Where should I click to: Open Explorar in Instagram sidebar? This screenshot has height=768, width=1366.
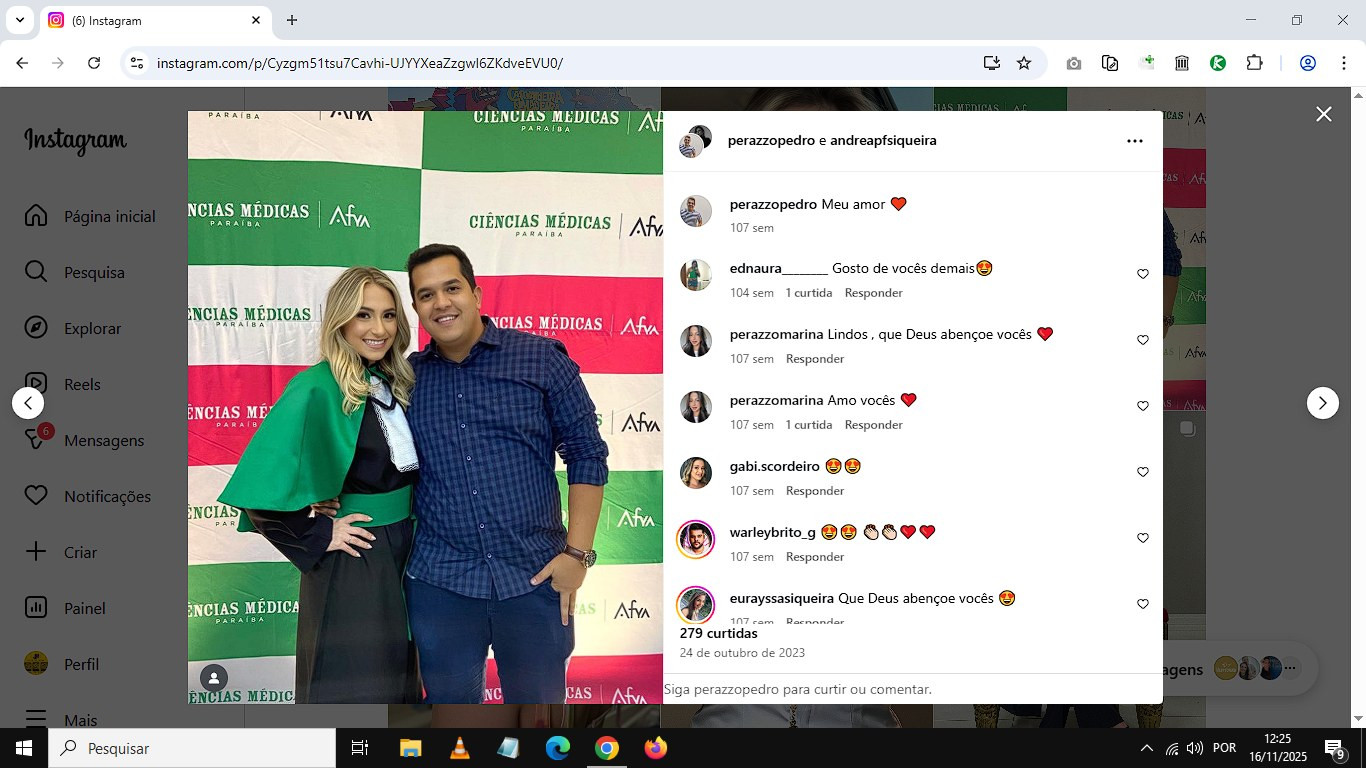[x=92, y=328]
